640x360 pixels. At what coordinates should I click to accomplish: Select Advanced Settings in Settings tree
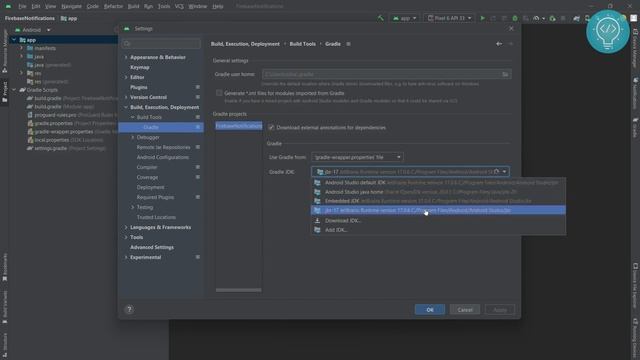point(152,247)
